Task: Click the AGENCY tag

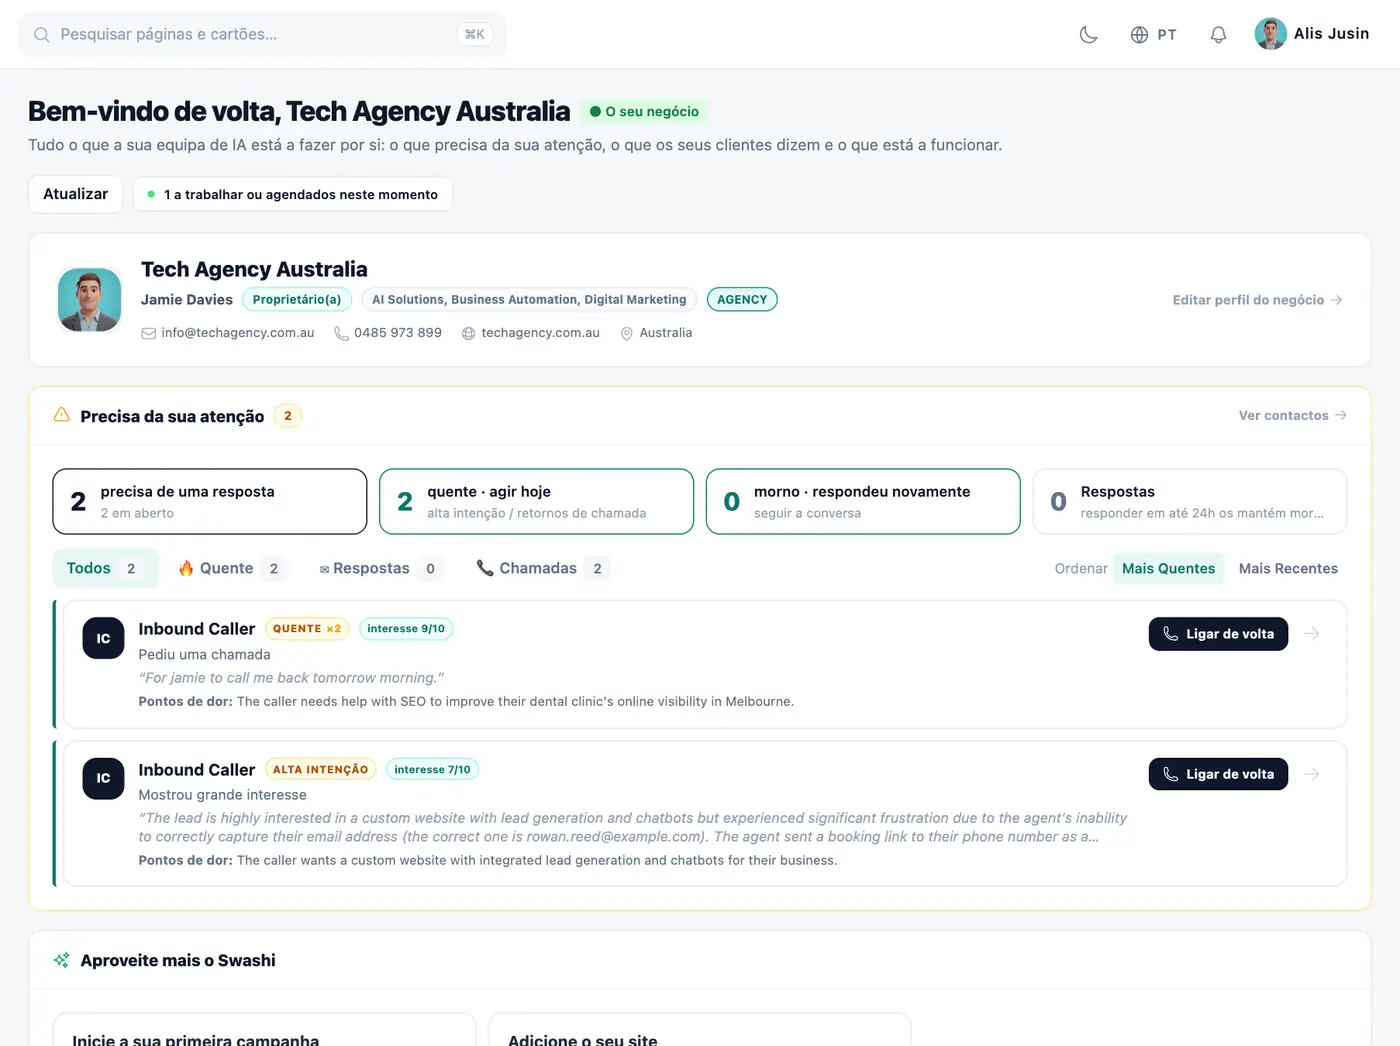Action: click(x=742, y=300)
